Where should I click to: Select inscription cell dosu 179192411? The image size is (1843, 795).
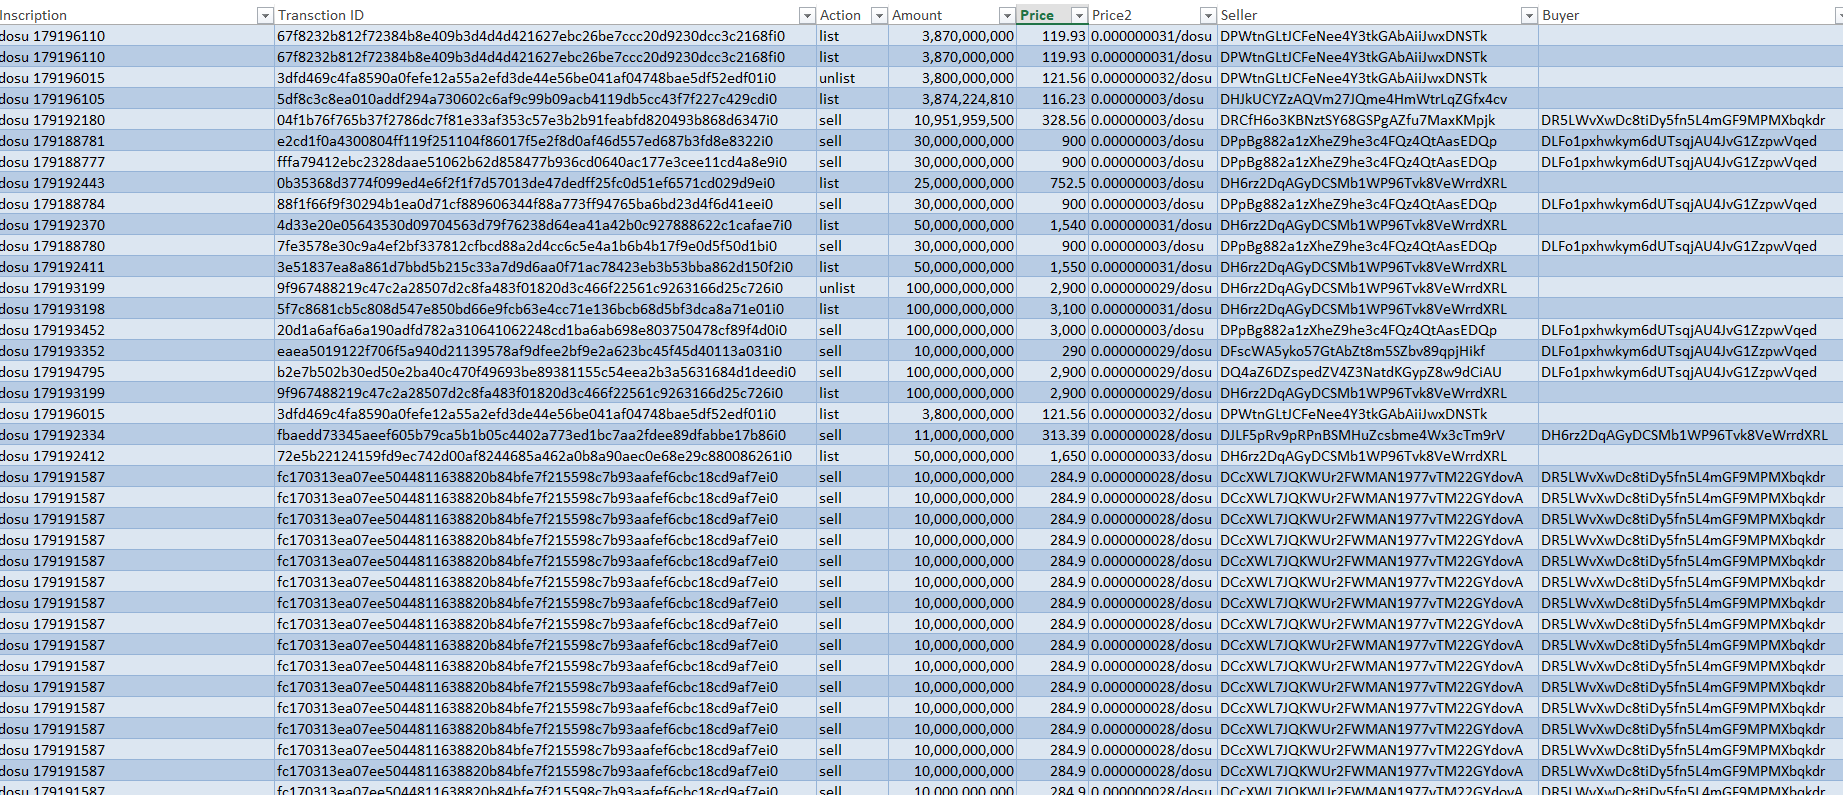pos(137,267)
